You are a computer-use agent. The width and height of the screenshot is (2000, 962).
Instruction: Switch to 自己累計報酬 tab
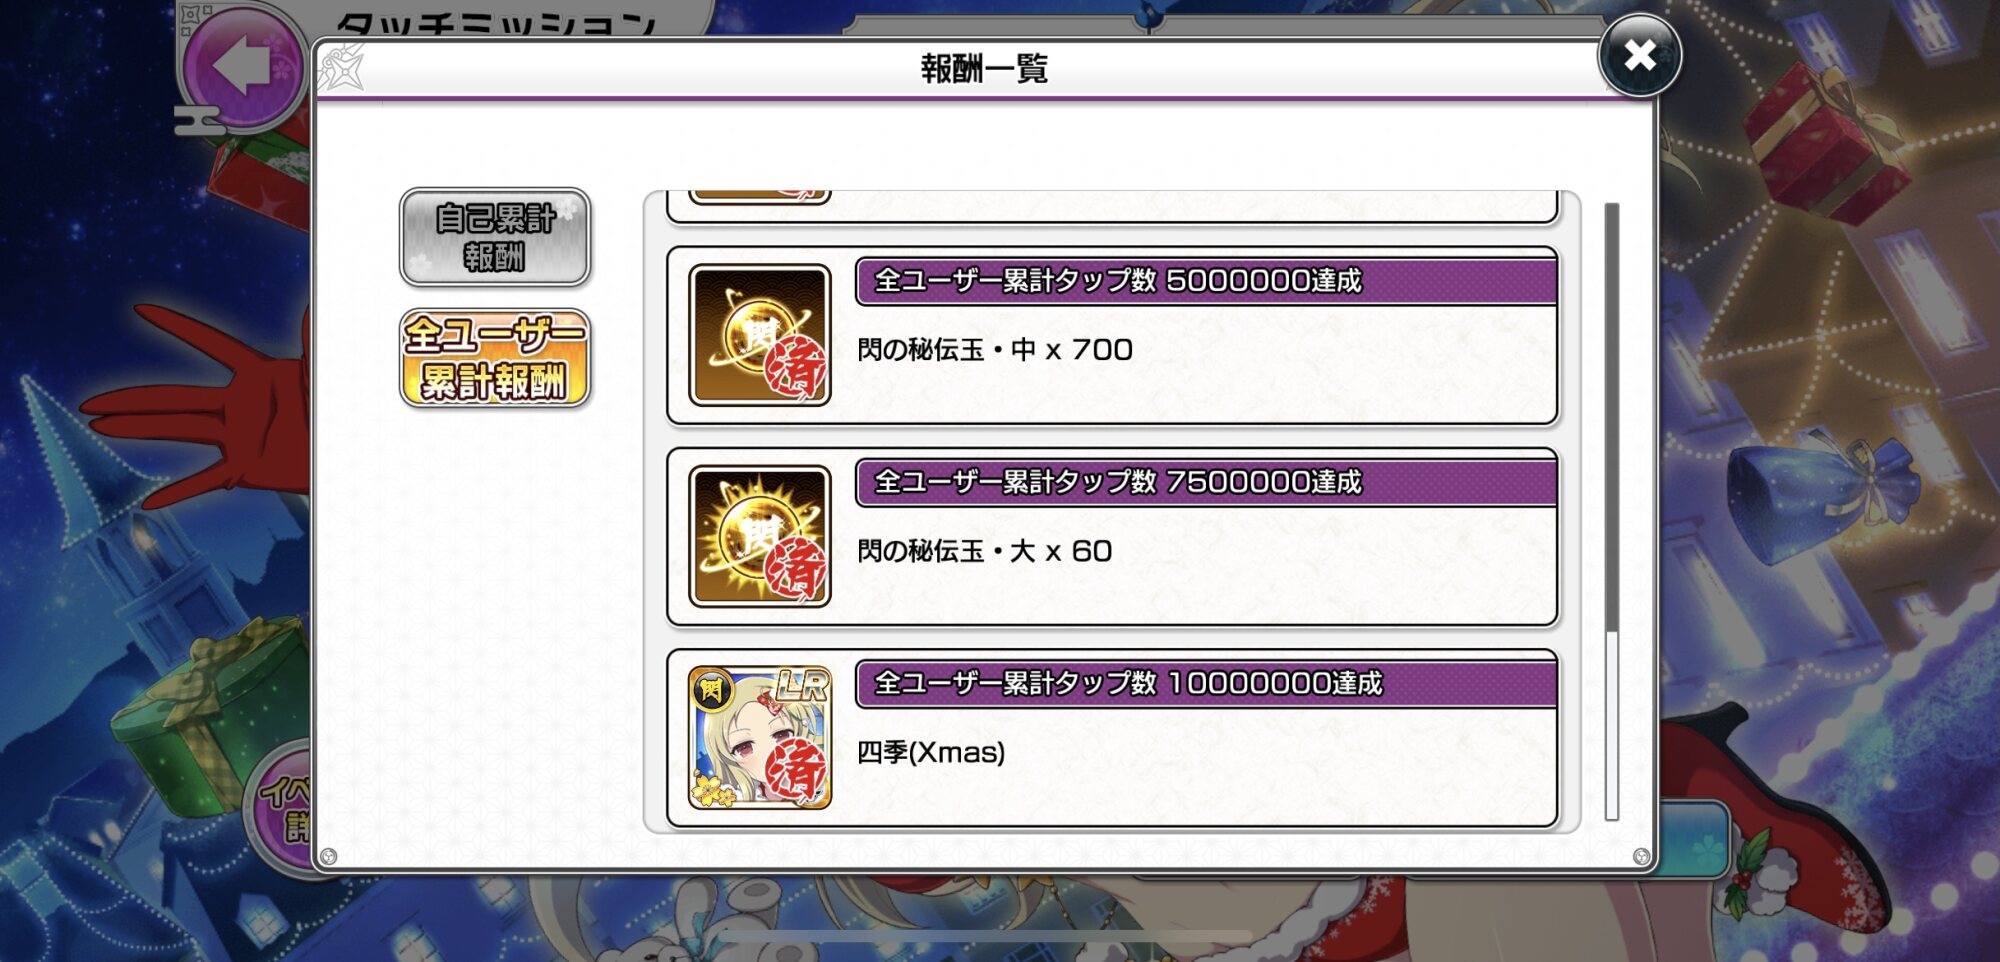tap(495, 237)
